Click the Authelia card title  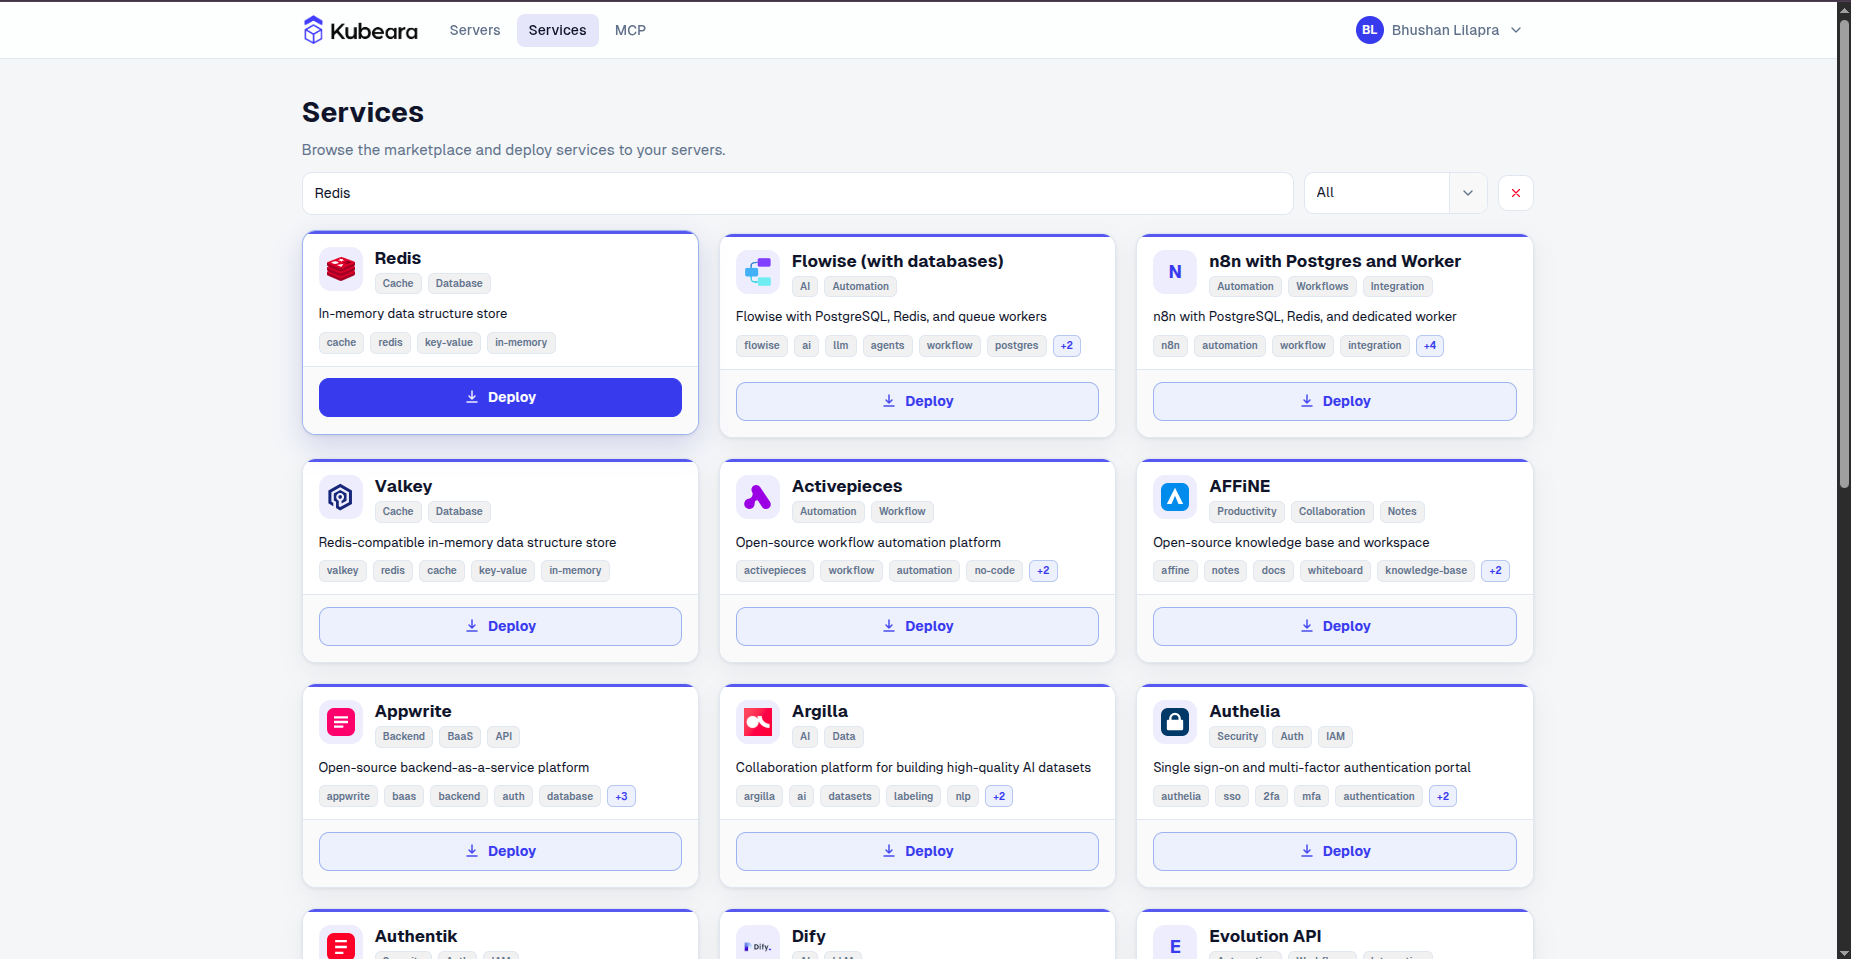(1244, 711)
